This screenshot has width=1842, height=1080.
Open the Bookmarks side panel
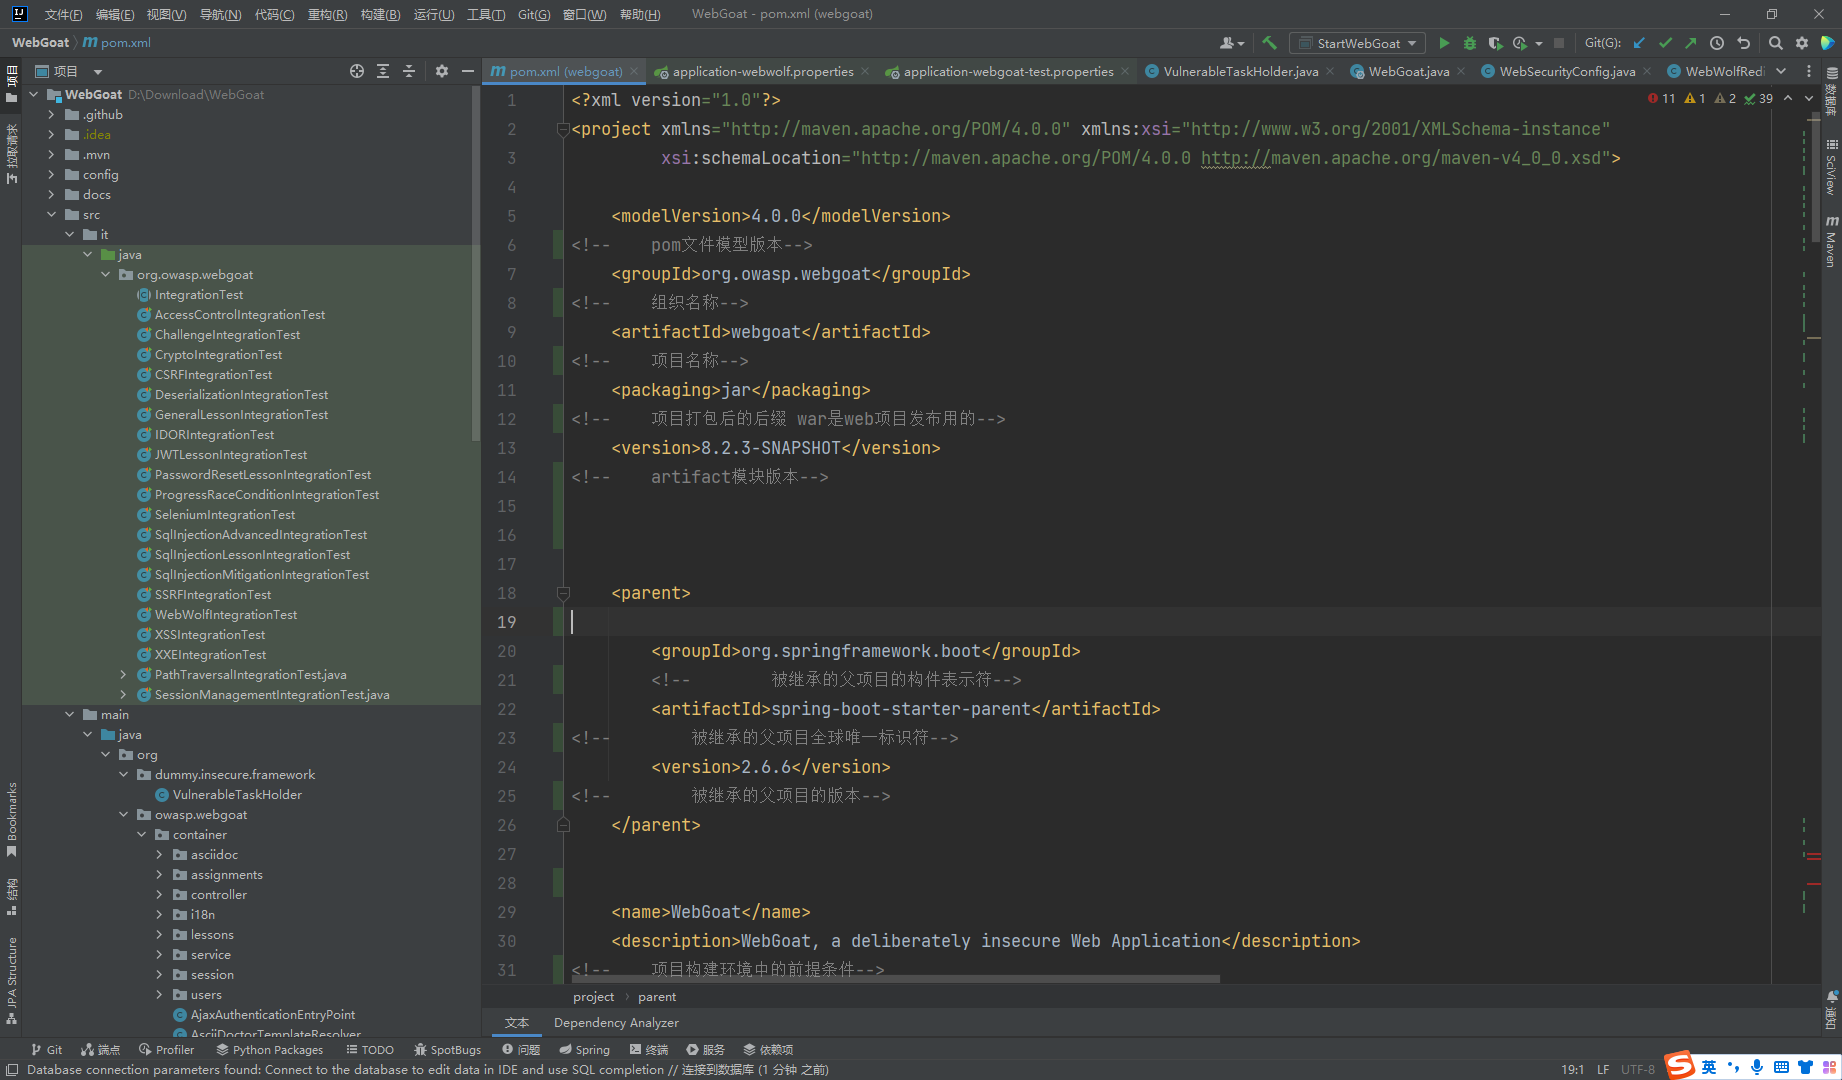(x=11, y=819)
